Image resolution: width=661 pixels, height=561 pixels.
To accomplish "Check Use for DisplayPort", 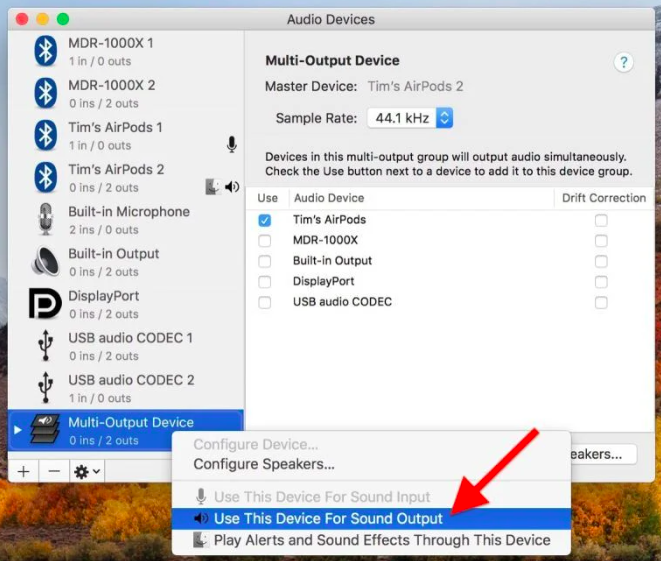I will 265,282.
